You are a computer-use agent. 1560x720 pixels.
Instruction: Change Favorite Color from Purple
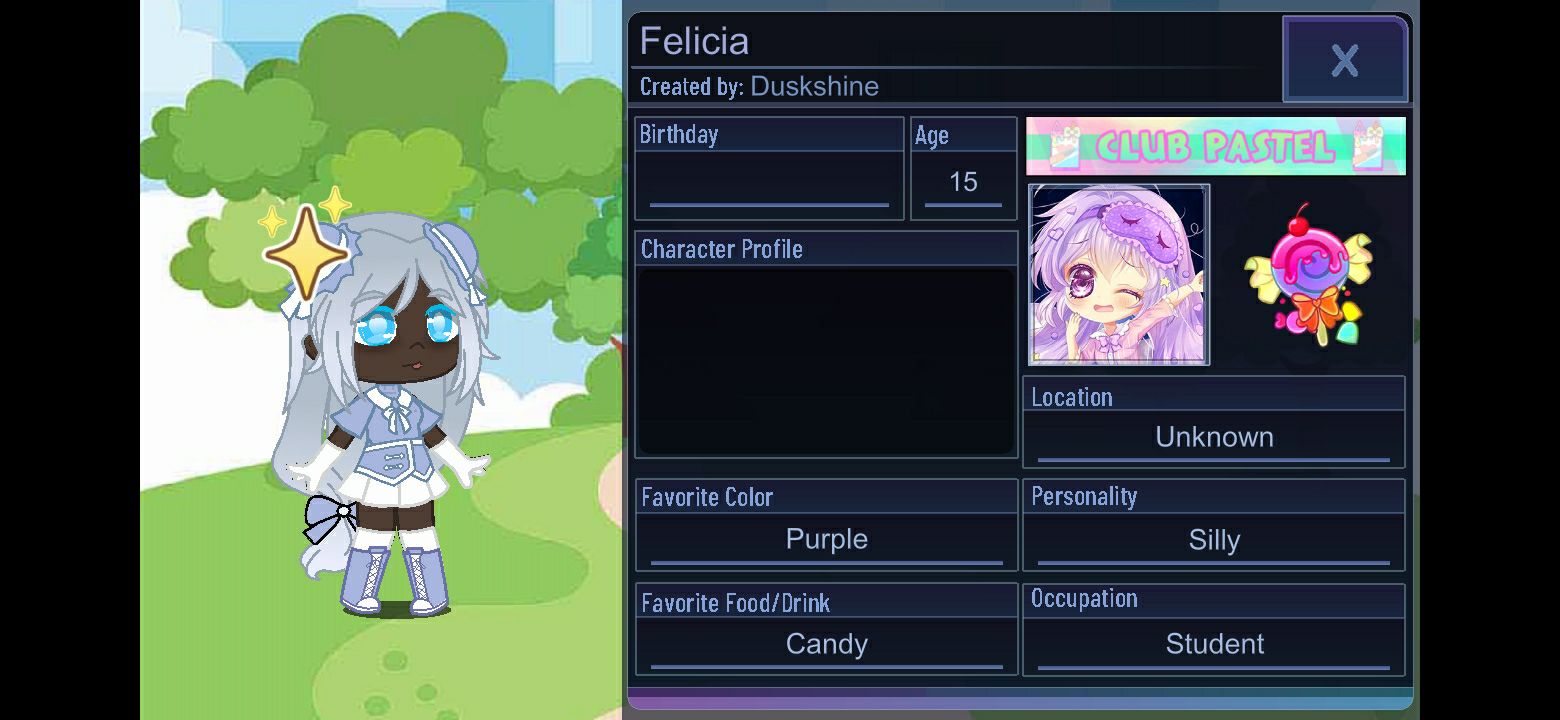[x=826, y=540]
